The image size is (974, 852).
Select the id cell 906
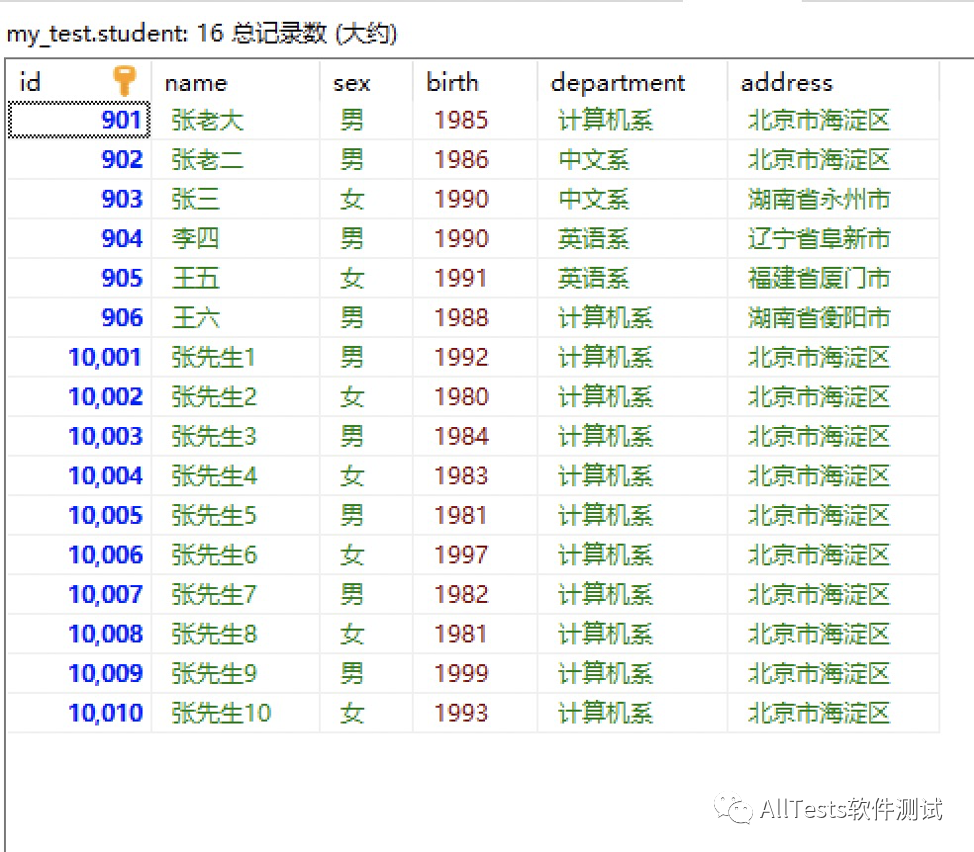[79, 318]
